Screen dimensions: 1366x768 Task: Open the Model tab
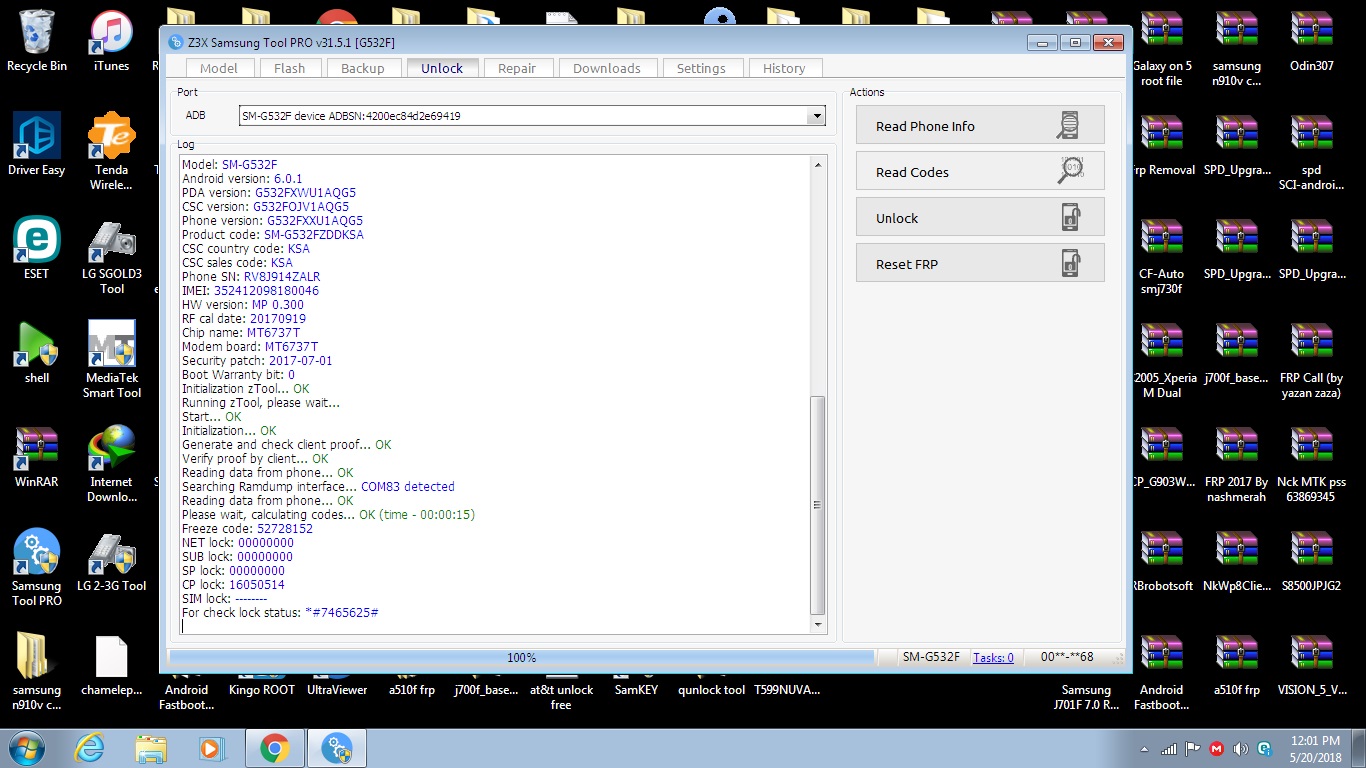(219, 68)
